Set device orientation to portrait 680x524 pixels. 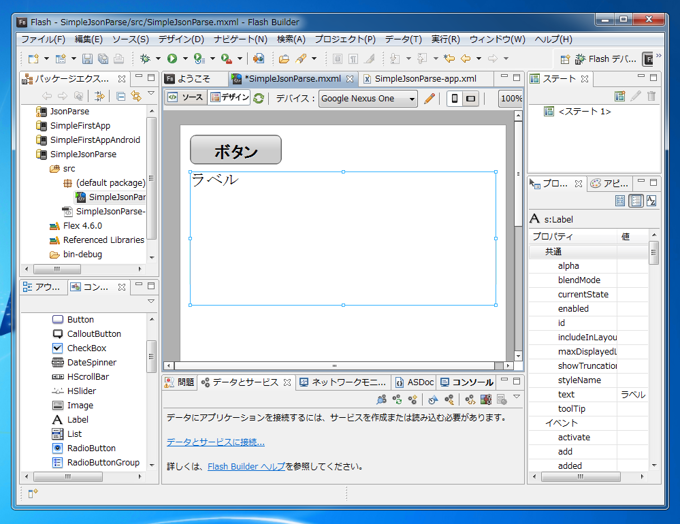point(454,98)
